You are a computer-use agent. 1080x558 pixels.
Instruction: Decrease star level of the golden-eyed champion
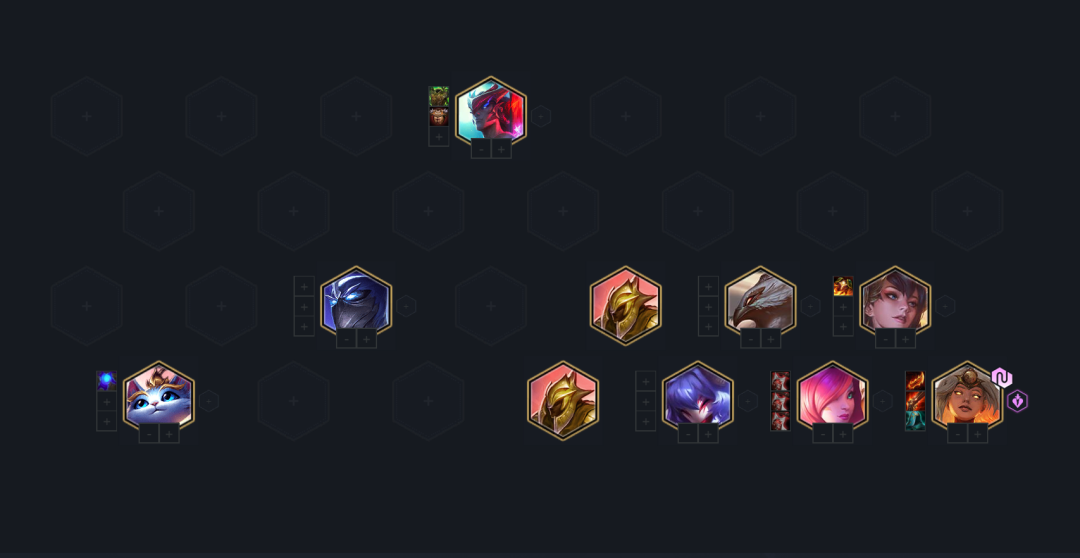[958, 433]
